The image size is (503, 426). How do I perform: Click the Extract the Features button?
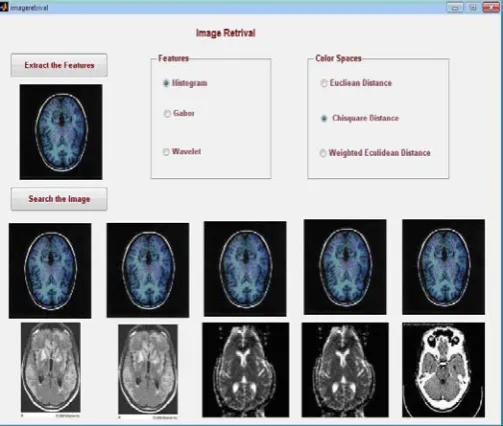(59, 65)
